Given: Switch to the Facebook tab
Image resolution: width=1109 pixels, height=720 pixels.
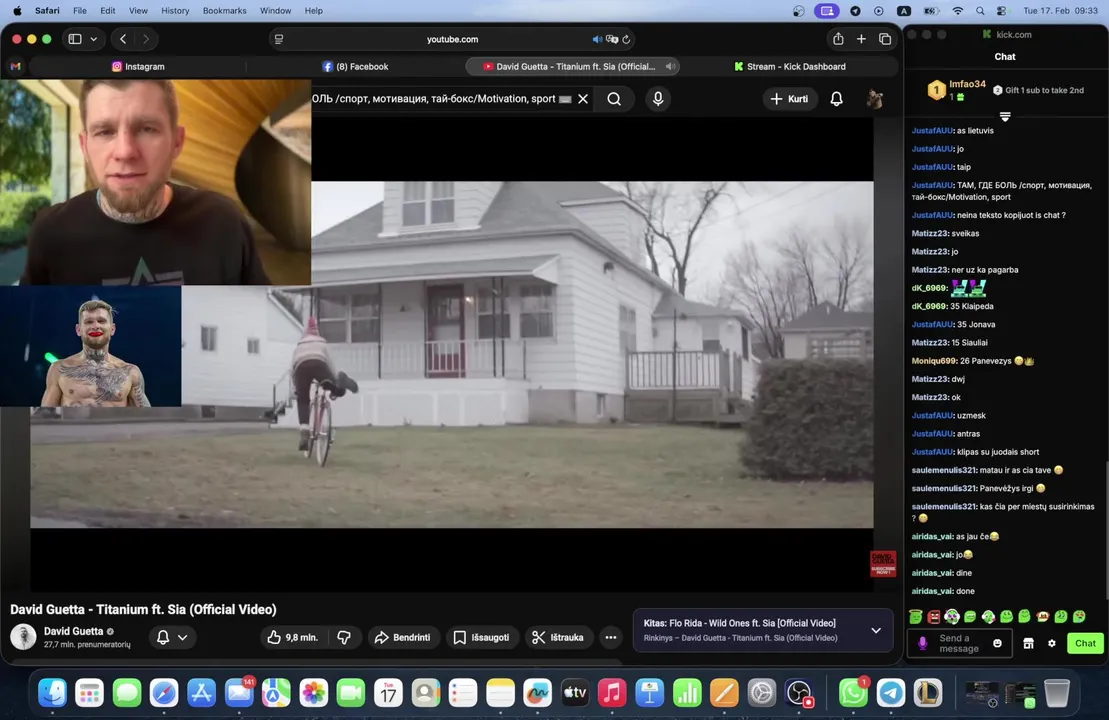Looking at the screenshot, I should click(355, 66).
